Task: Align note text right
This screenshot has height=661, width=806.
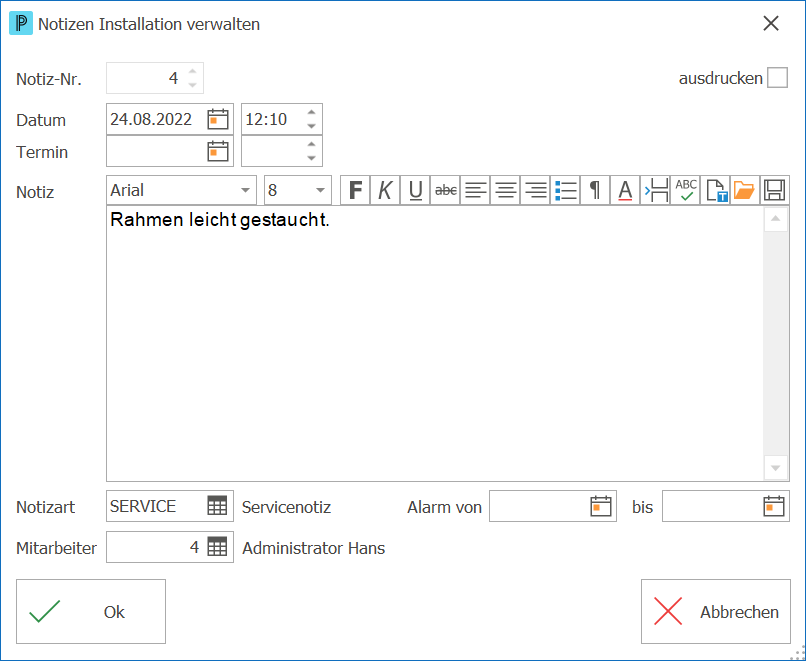Action: tap(535, 190)
